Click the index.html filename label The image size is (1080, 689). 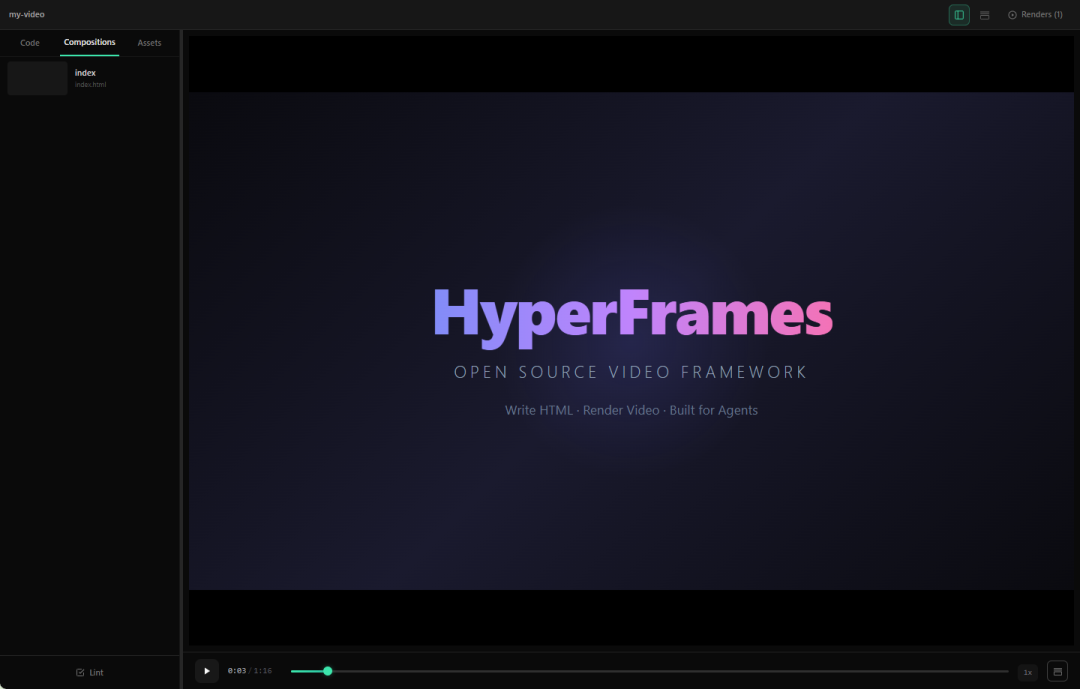90,85
